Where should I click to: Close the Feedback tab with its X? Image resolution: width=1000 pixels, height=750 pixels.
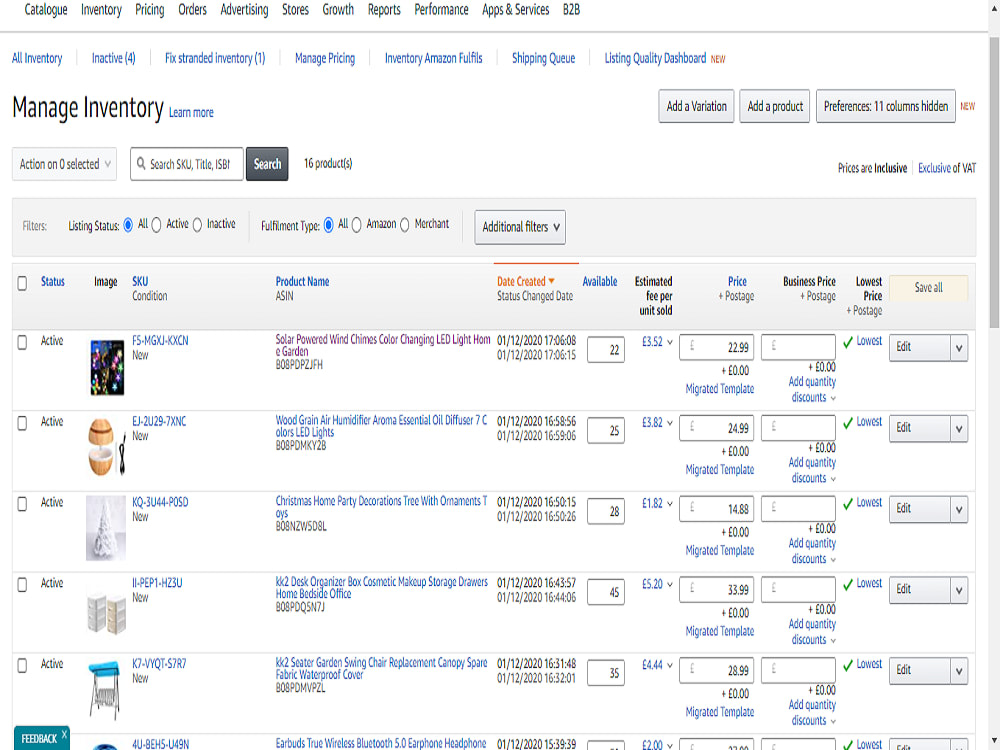click(x=64, y=734)
